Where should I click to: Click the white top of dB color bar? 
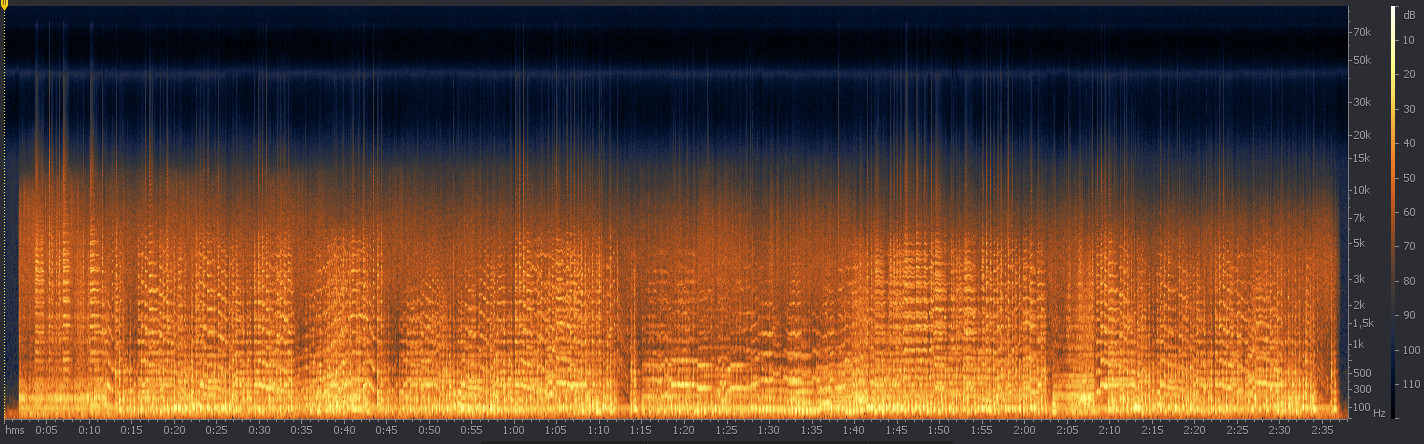tap(1393, 10)
